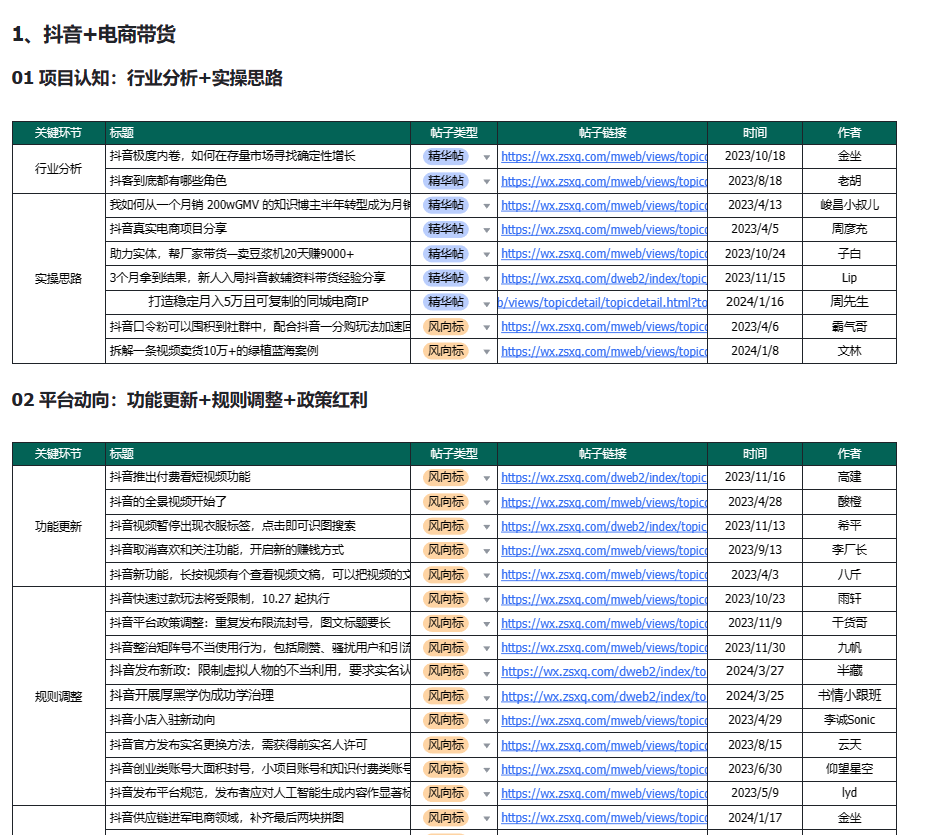Follow link in 周先生 author row
The width and height of the screenshot is (952, 835).
(602, 302)
